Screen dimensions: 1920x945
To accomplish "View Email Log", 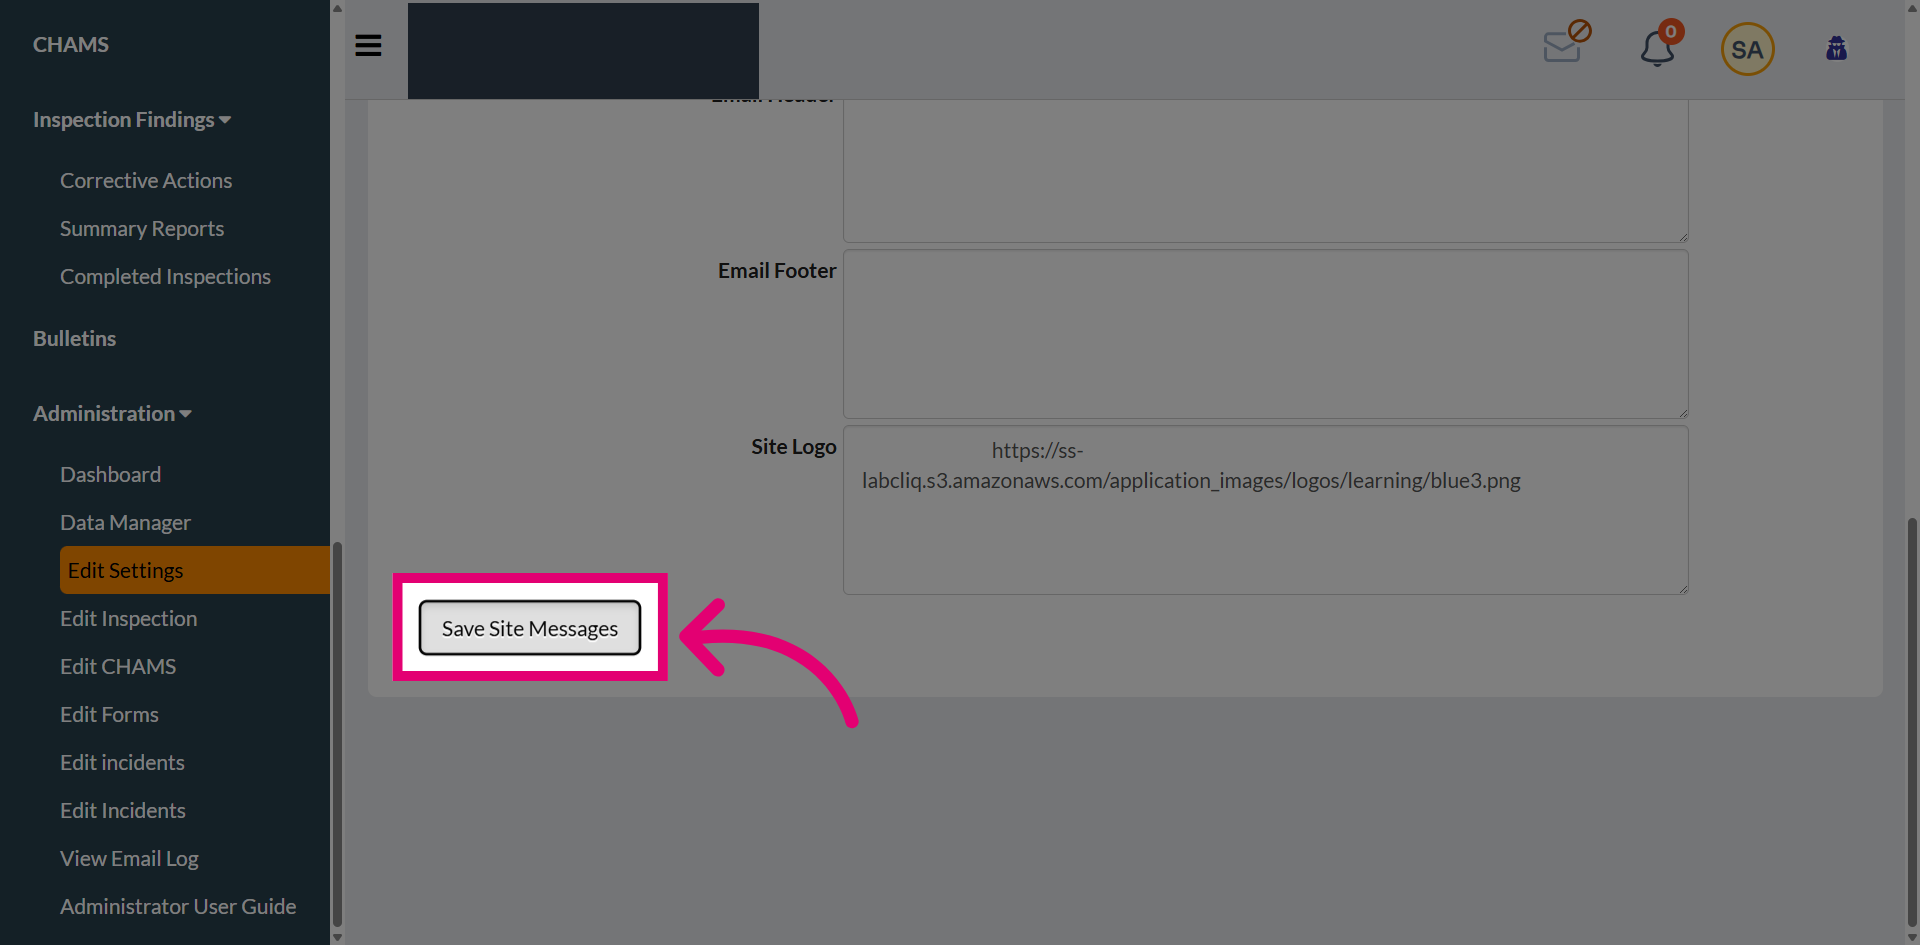I will 129,858.
